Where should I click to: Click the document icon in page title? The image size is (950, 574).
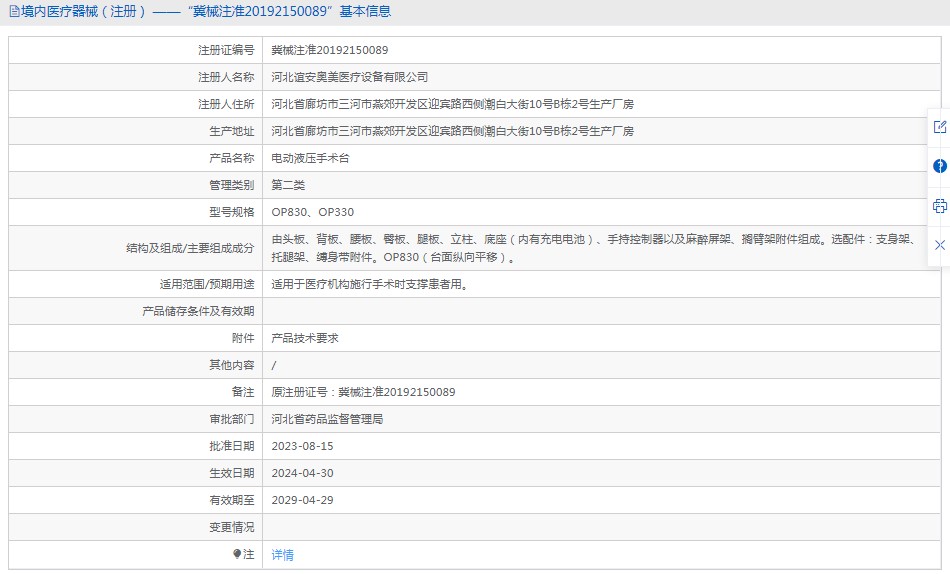coord(14,12)
